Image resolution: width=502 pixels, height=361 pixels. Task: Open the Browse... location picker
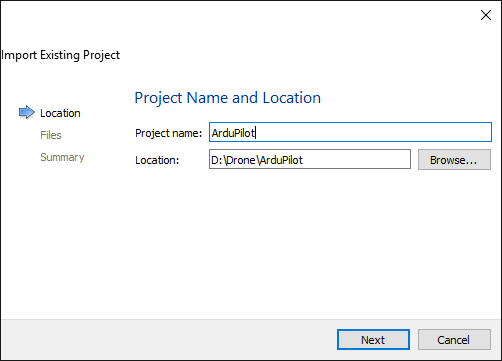point(454,160)
